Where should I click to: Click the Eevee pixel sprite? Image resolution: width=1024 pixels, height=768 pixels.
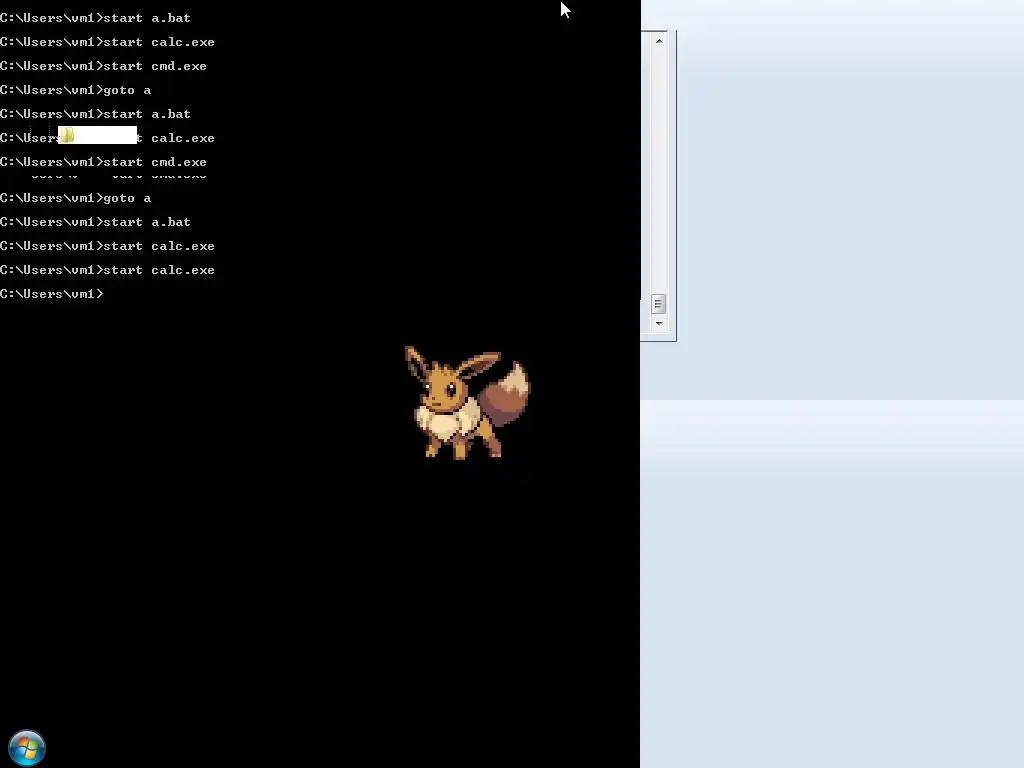pos(468,403)
